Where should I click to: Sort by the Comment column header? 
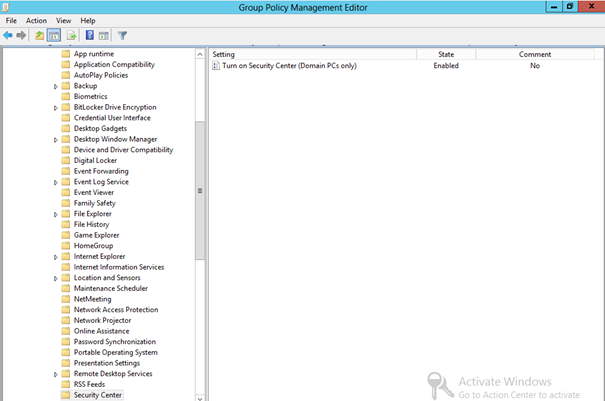pos(535,54)
